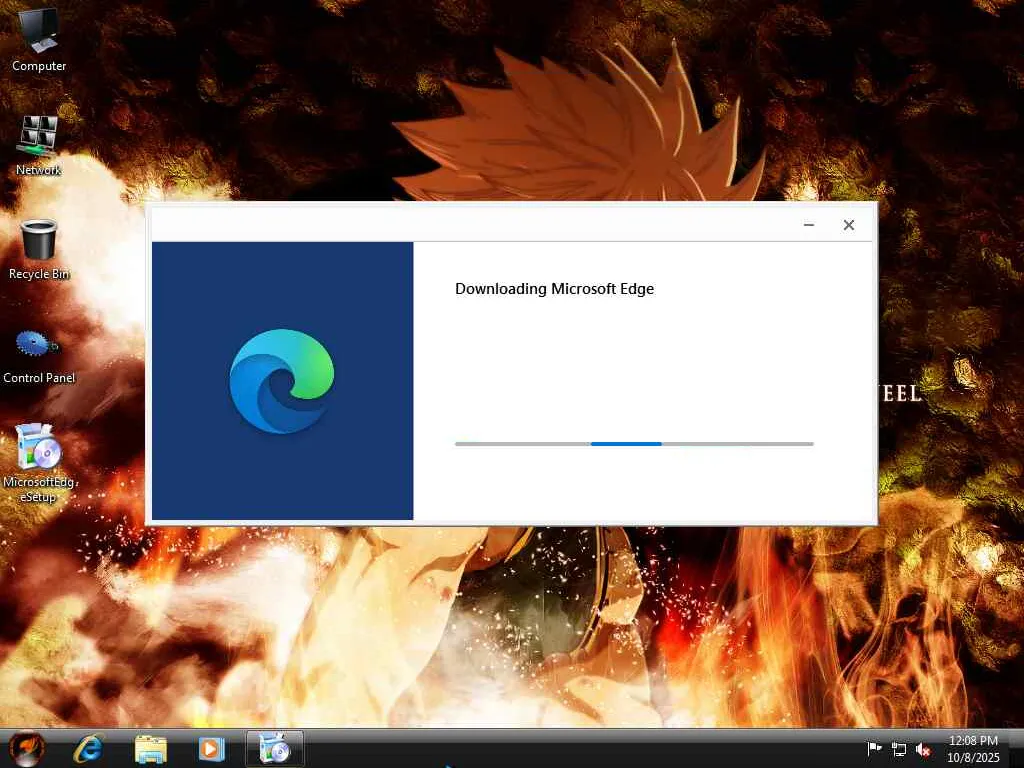Minimize the Edge installer window

(x=808, y=225)
